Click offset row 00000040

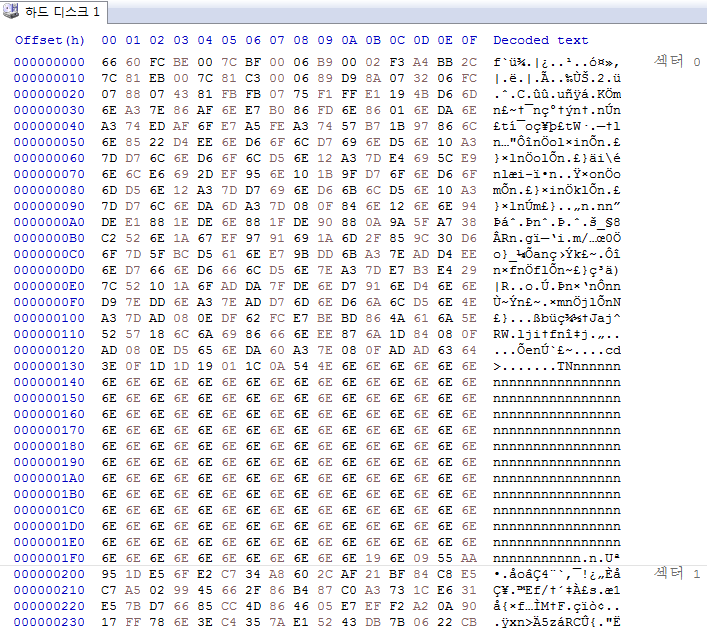[x=49, y=126]
